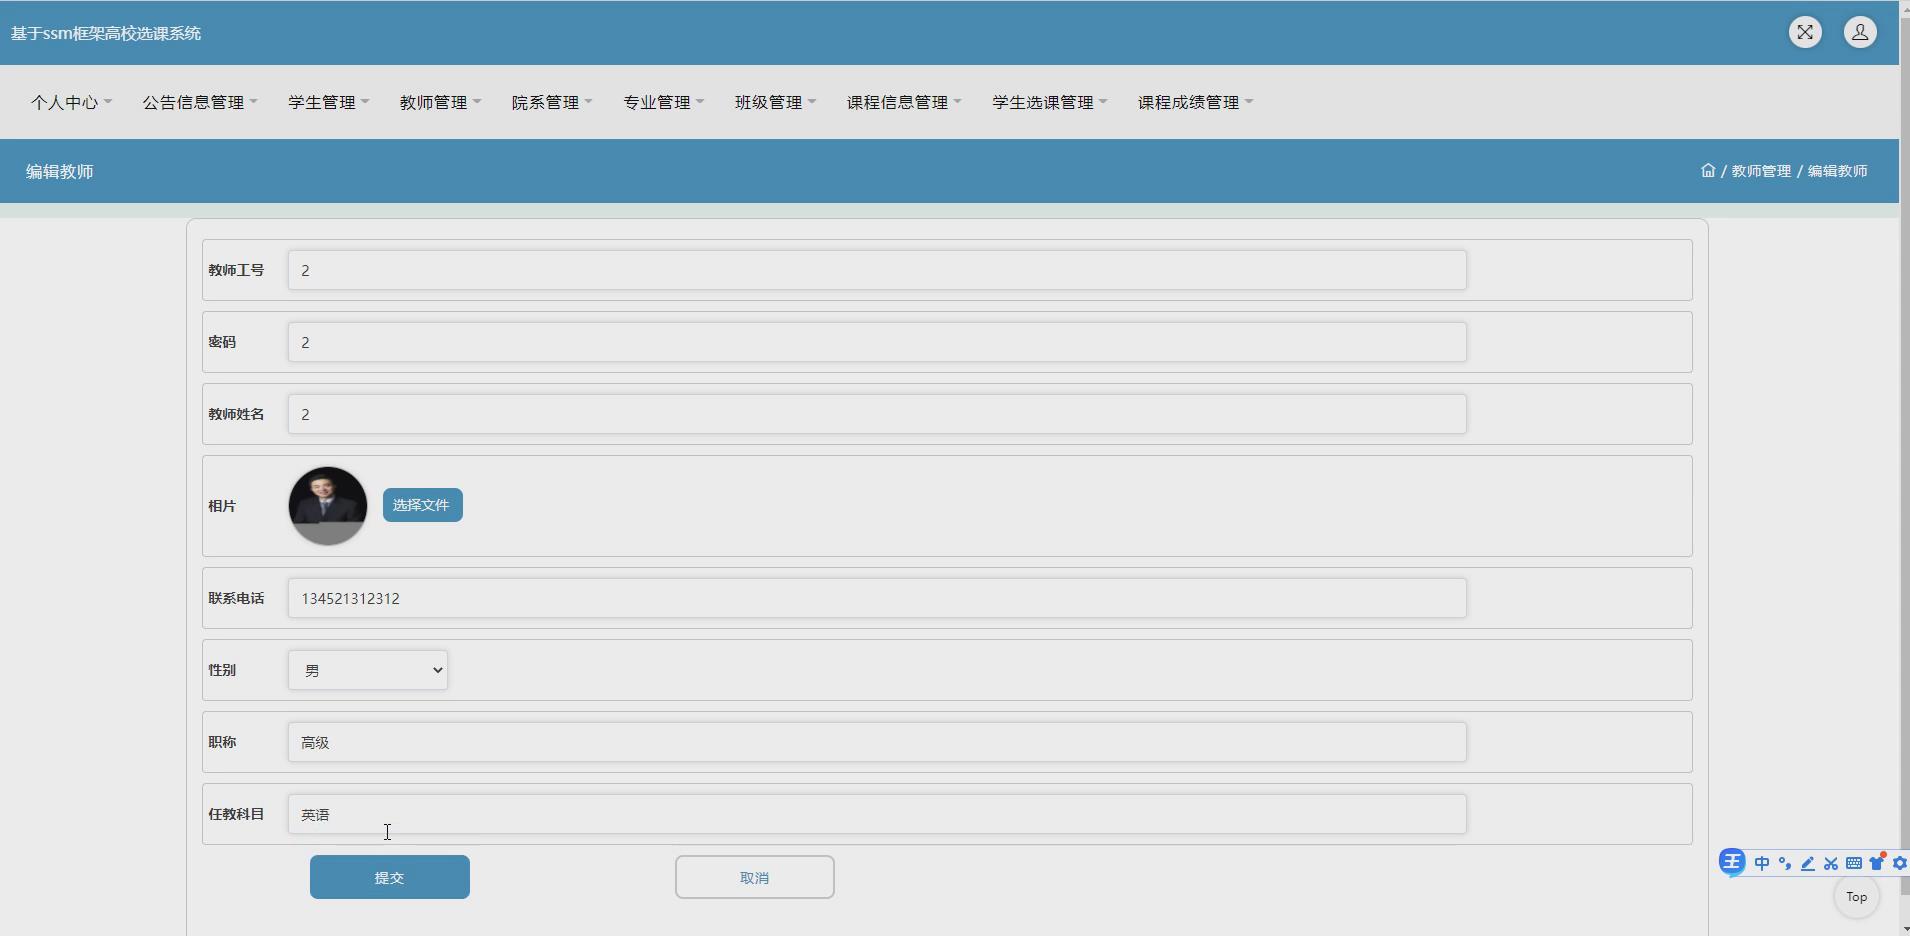
Task: Click the site title 基于ssm框架高校选课系统
Action: [106, 33]
